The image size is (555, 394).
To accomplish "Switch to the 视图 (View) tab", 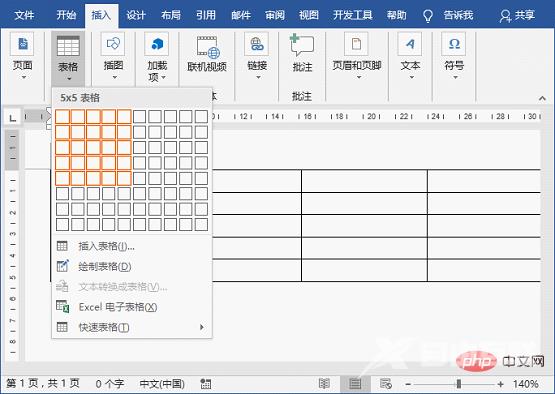I will click(x=309, y=15).
